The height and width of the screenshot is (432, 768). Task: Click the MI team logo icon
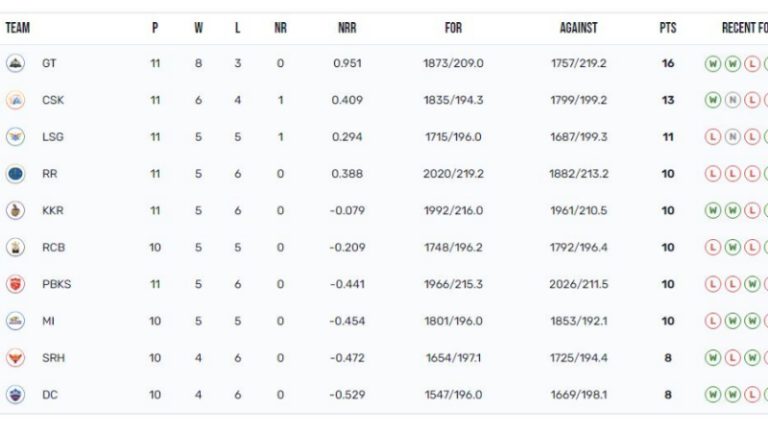[x=15, y=321]
